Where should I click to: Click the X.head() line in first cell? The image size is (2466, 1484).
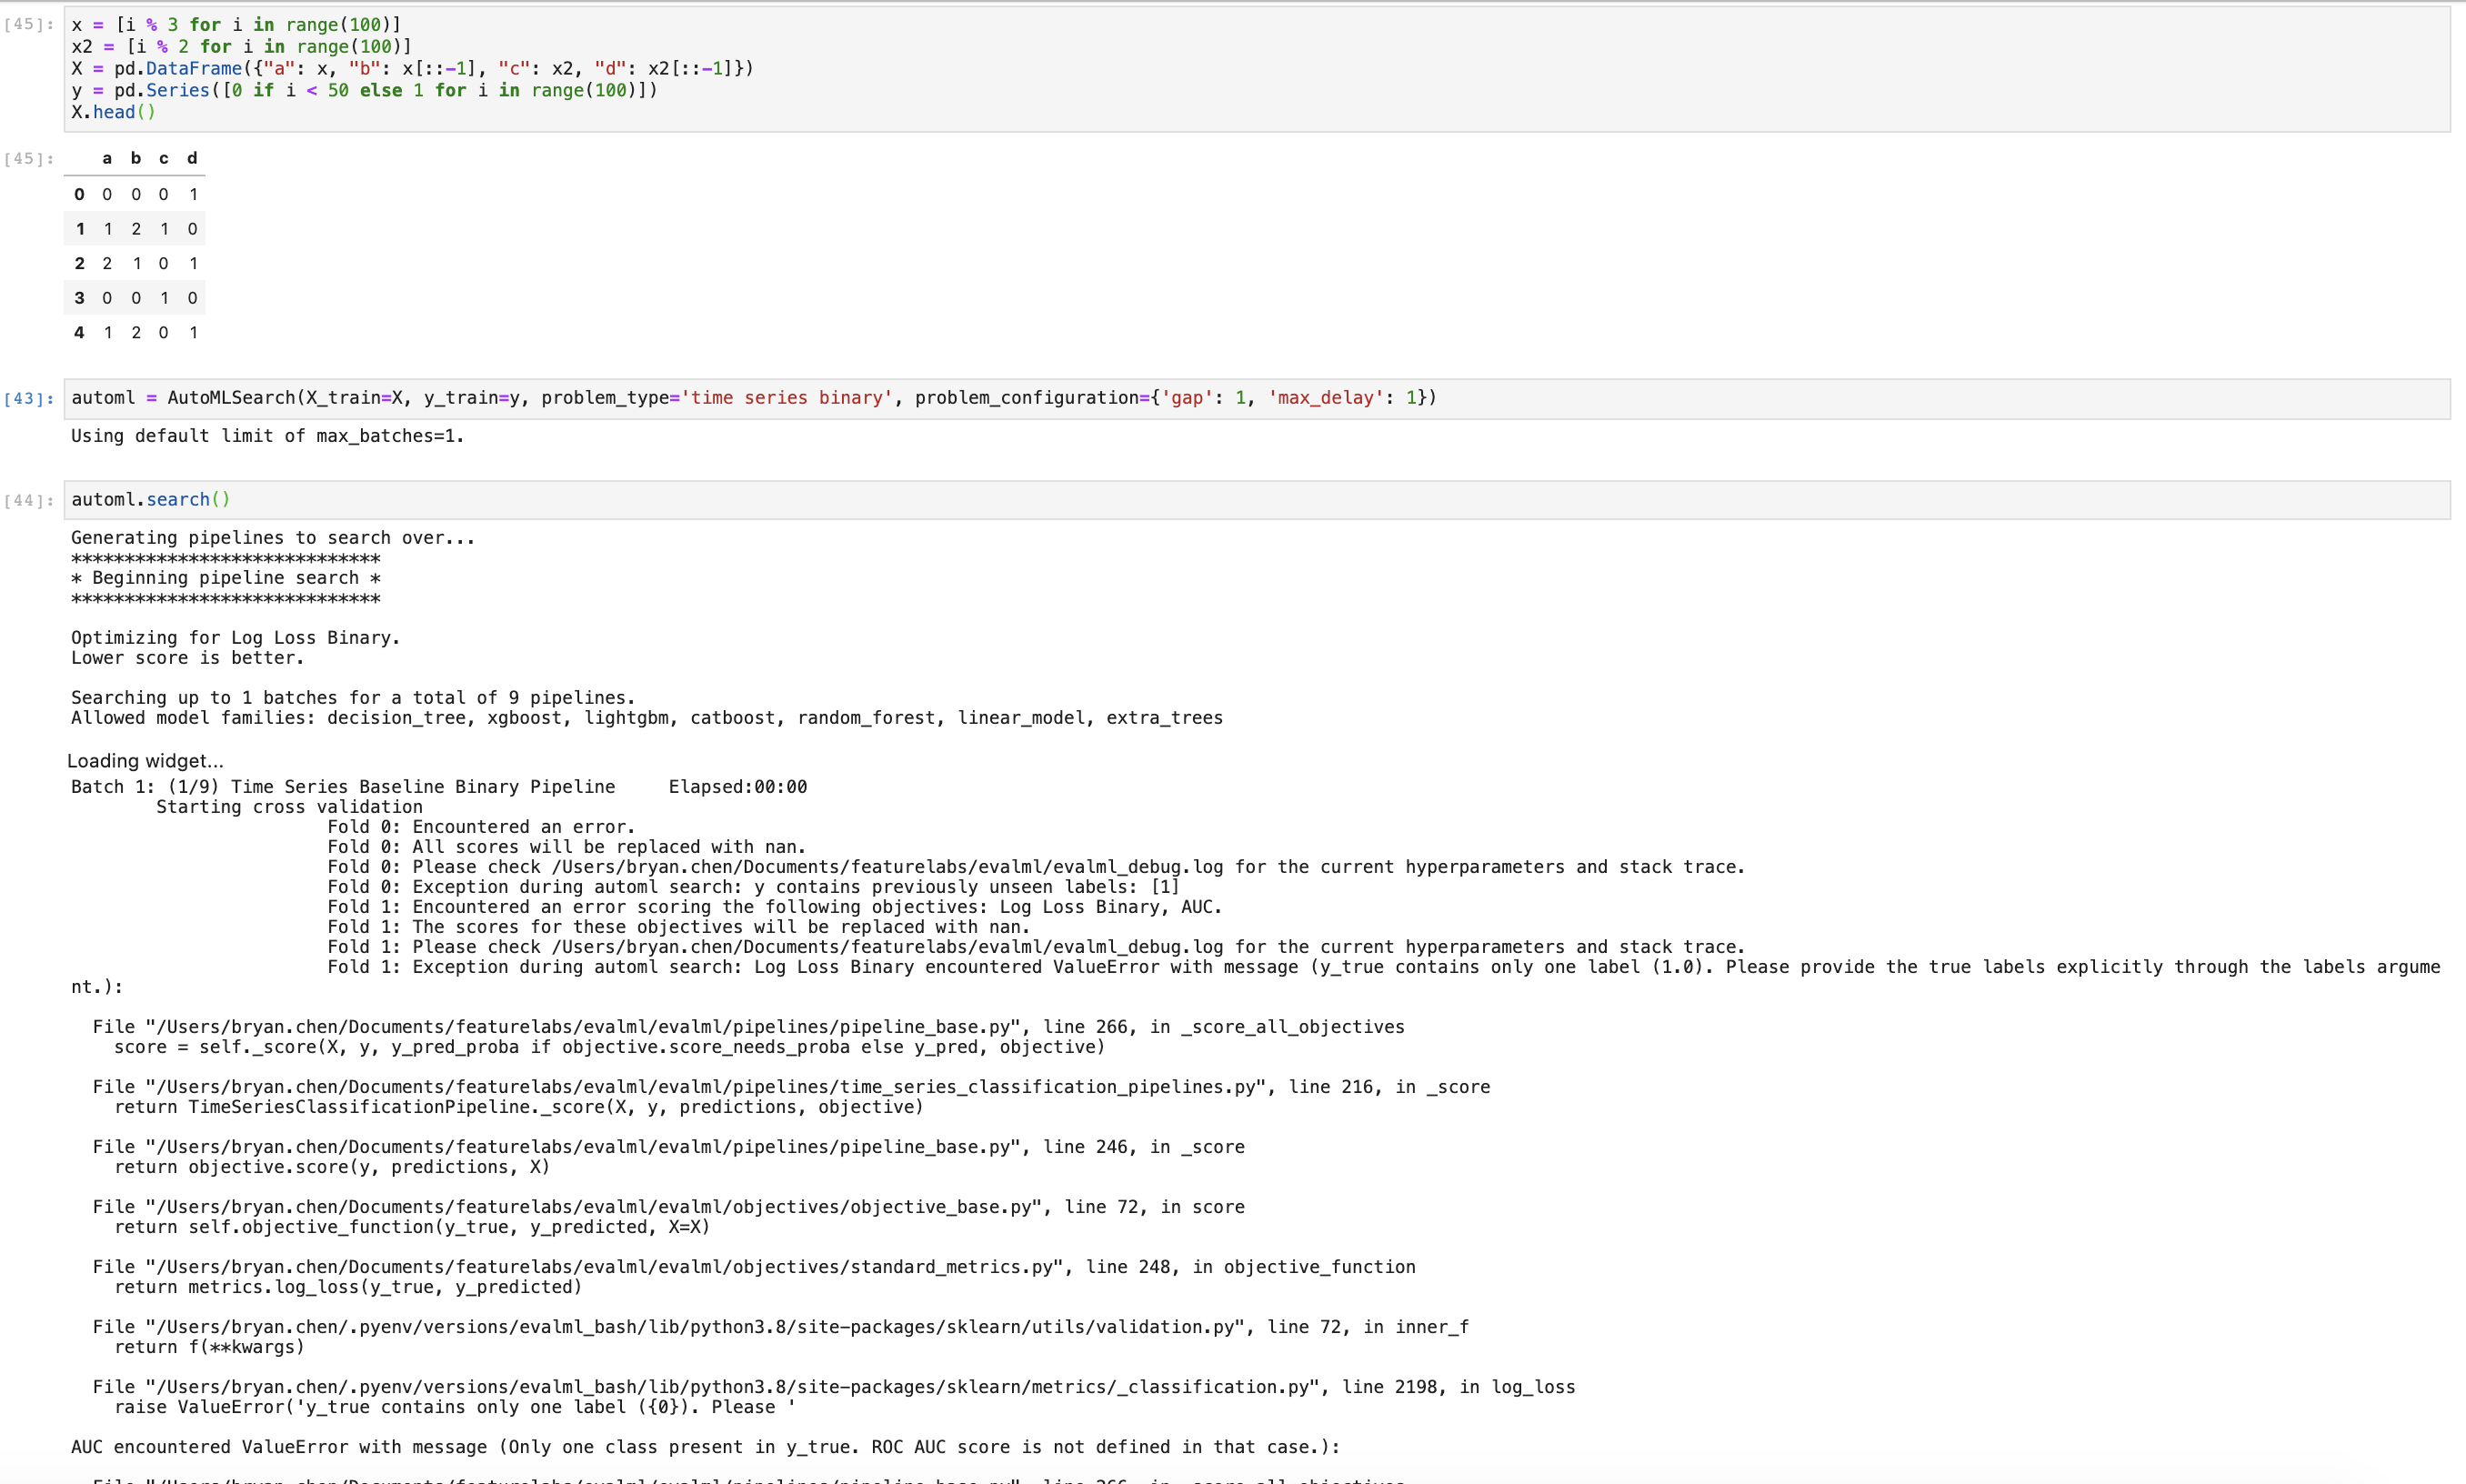pos(113,112)
